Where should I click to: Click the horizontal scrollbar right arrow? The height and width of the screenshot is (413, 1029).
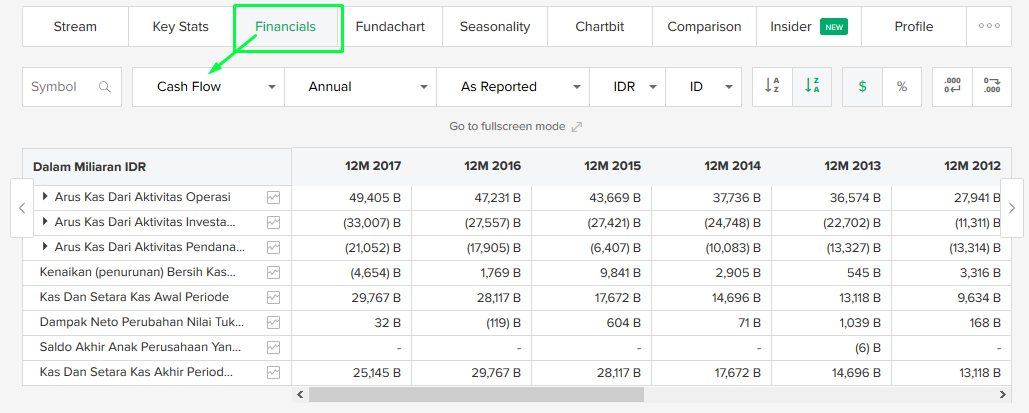pos(1003,395)
